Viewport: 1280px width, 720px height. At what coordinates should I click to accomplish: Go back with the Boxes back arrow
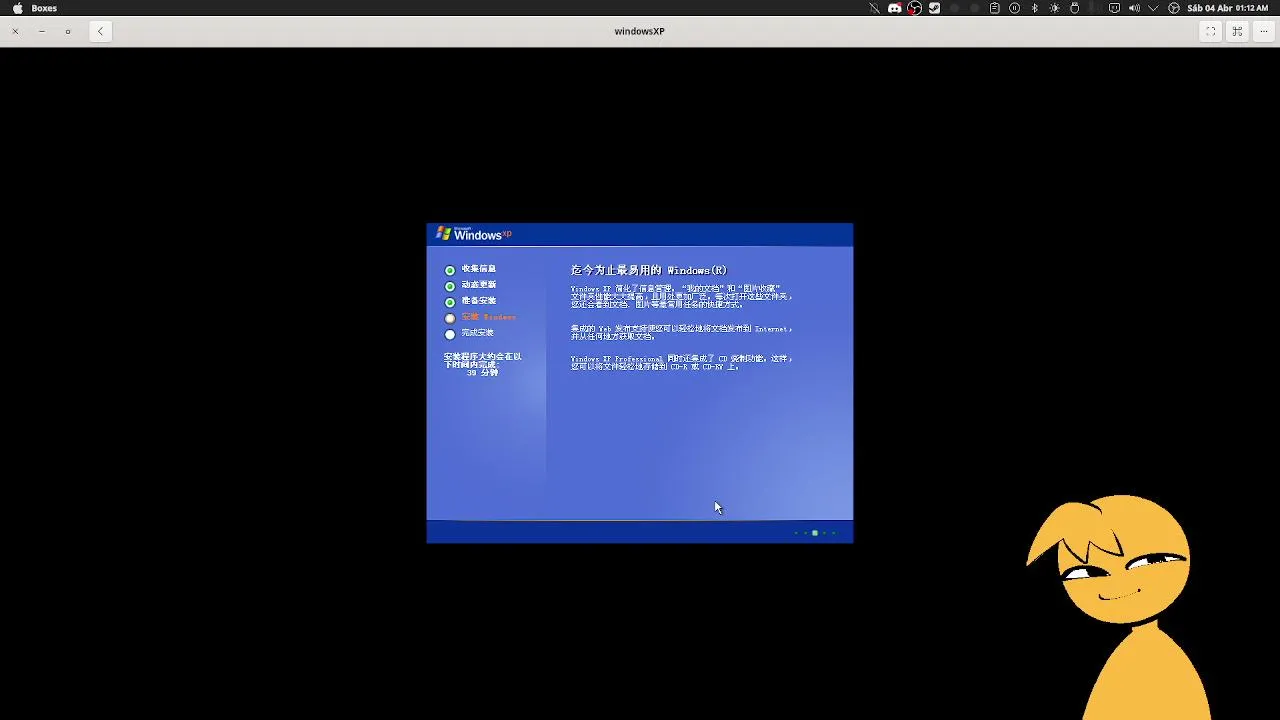click(x=100, y=31)
